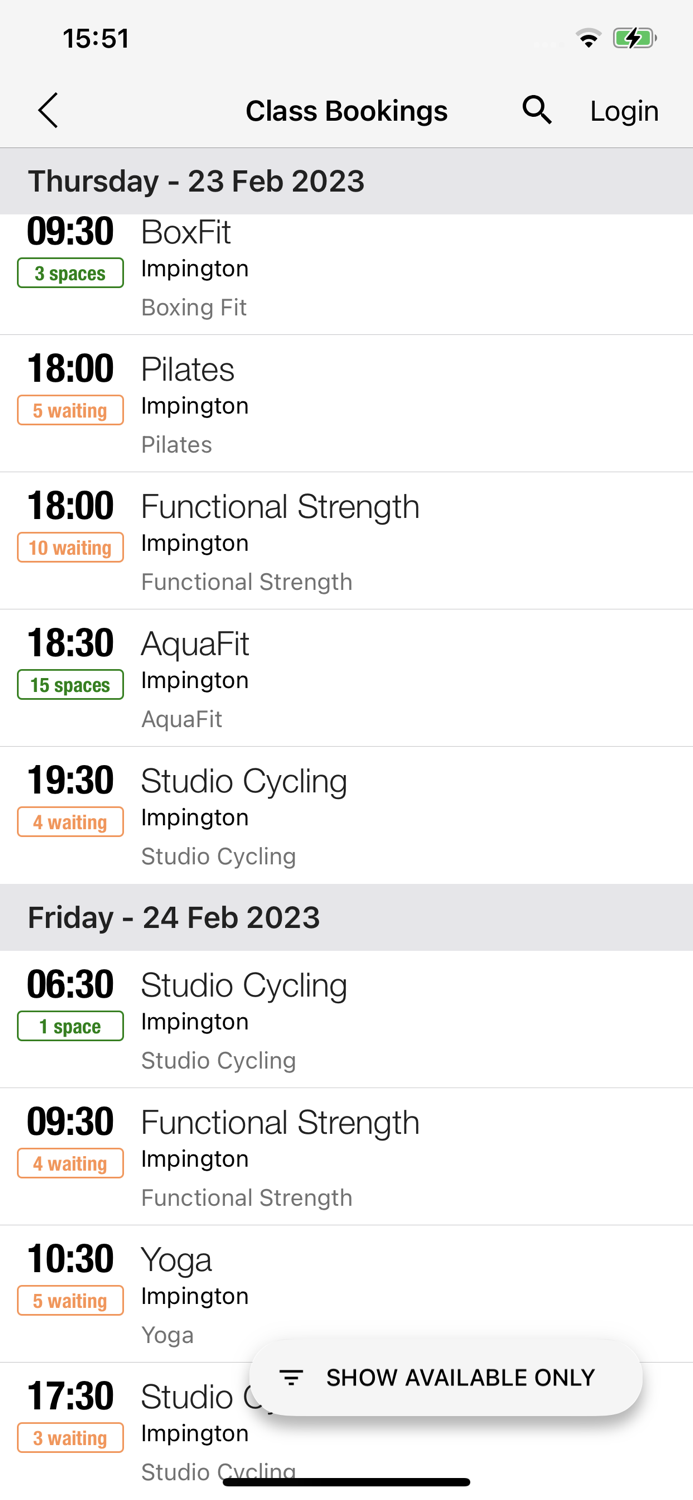The image size is (693, 1500).
Task: Tap the clock time 15:51 in status bar
Action: pyautogui.click(x=96, y=38)
